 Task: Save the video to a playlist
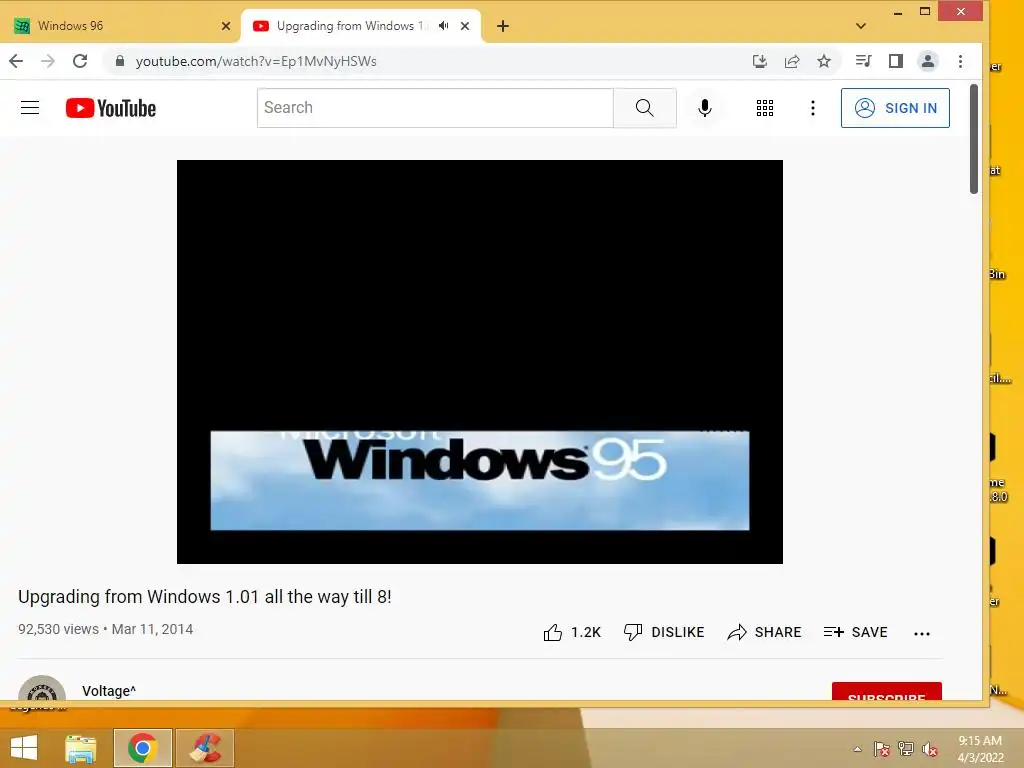(x=856, y=632)
